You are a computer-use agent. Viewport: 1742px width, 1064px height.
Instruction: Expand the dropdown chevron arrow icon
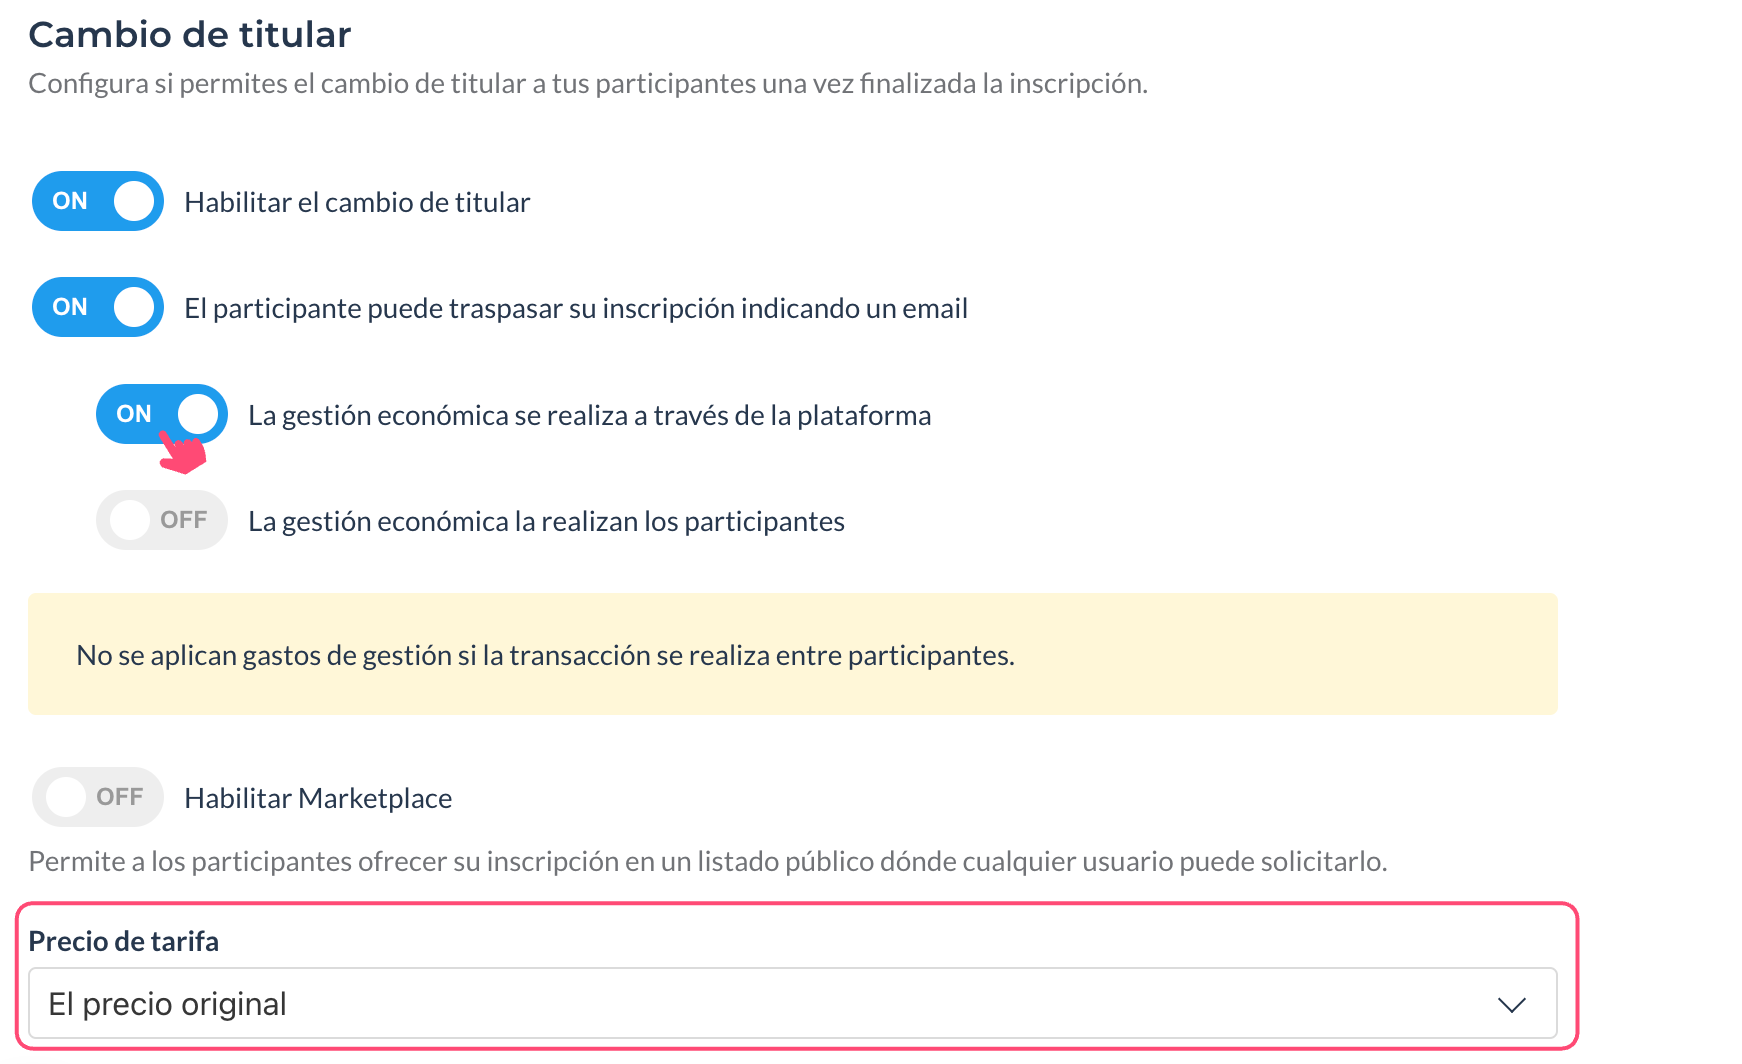coord(1511,1004)
